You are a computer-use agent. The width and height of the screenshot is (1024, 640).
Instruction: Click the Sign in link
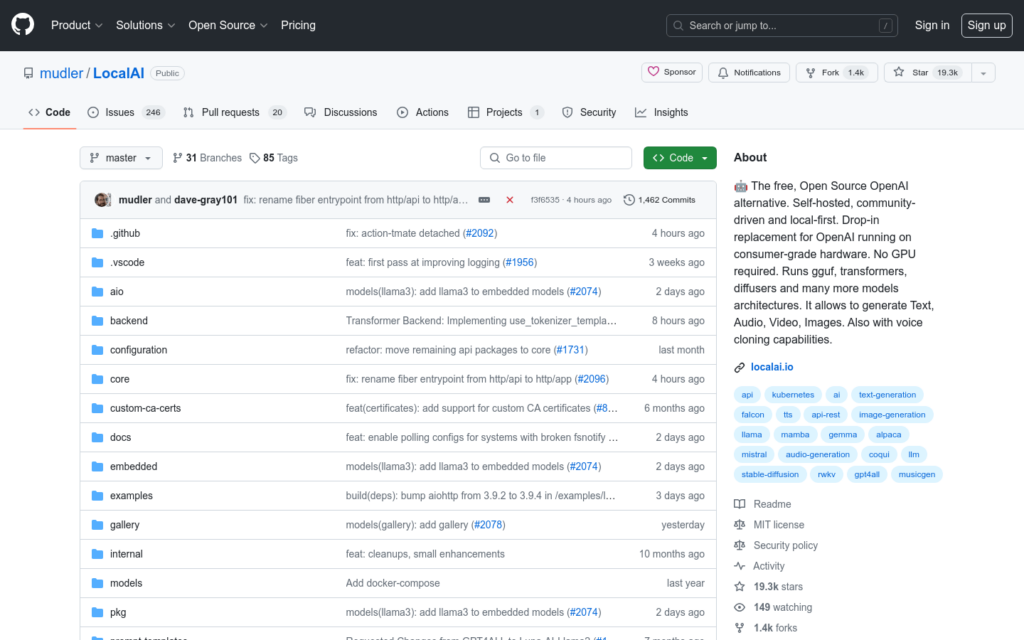click(932, 25)
